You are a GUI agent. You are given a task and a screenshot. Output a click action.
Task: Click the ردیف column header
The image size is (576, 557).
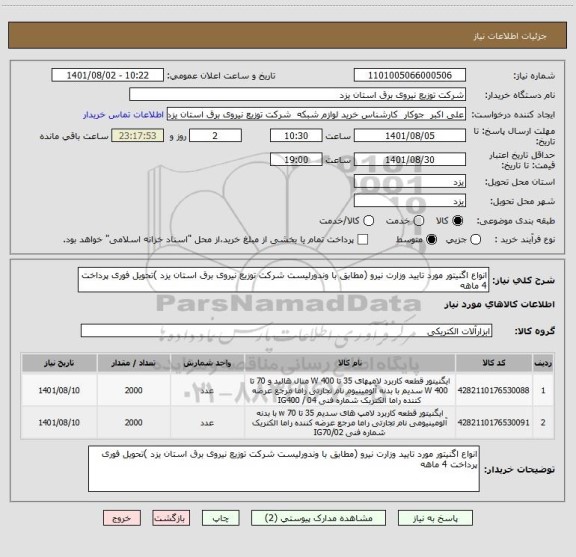click(543, 363)
